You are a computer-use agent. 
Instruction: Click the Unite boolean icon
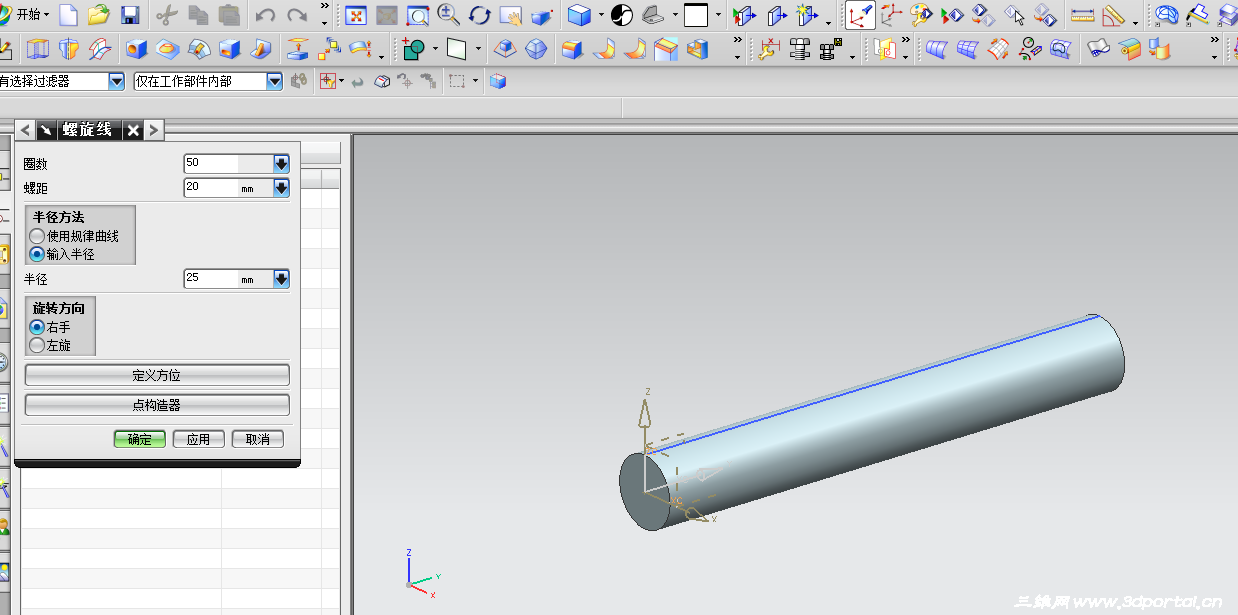tap(415, 49)
